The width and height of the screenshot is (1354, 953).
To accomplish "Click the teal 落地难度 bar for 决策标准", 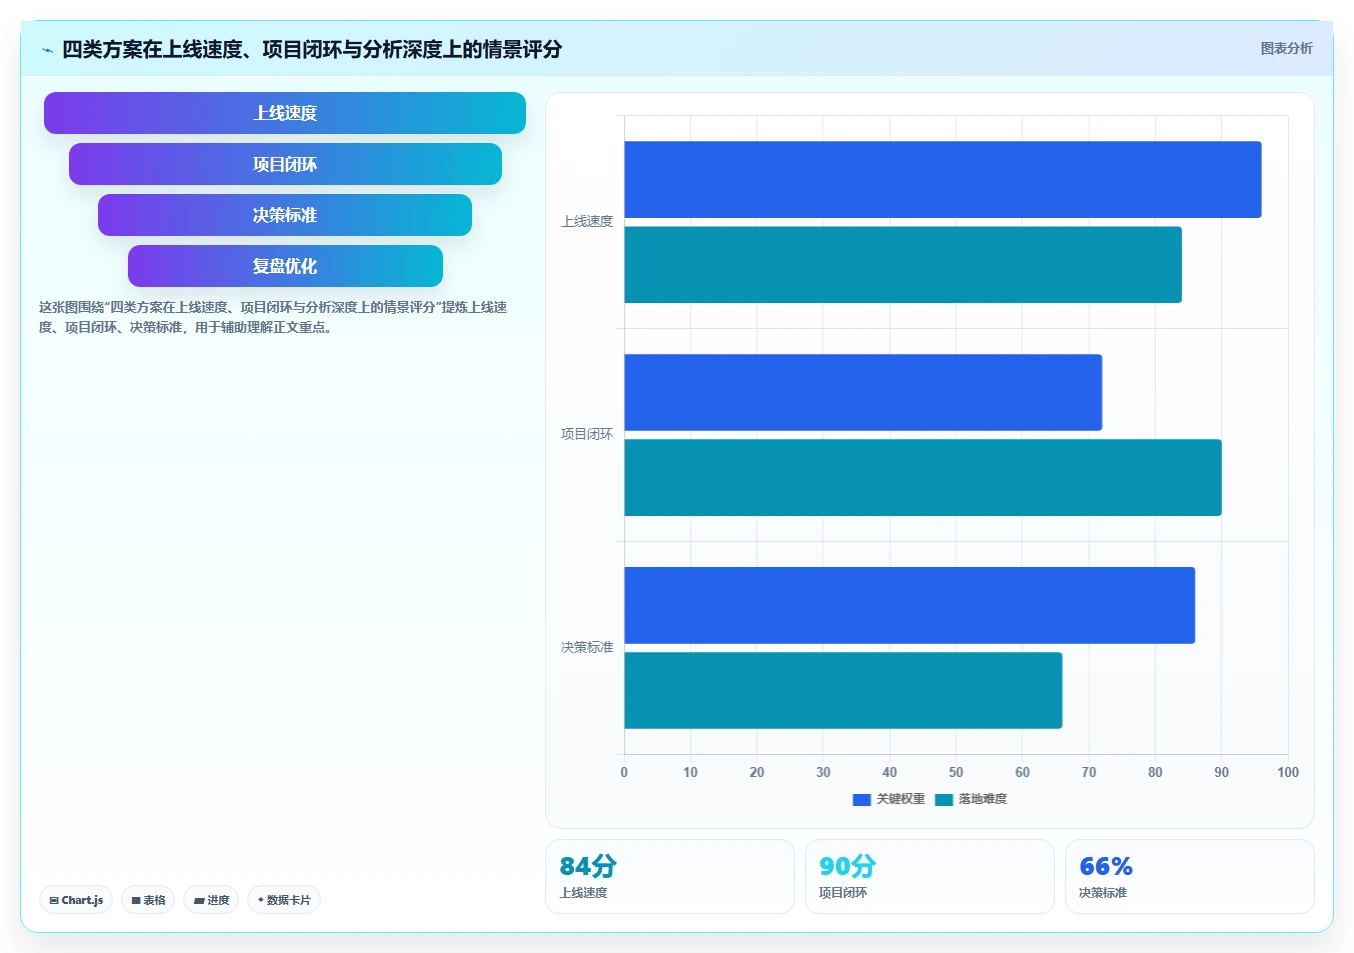I will [843, 691].
